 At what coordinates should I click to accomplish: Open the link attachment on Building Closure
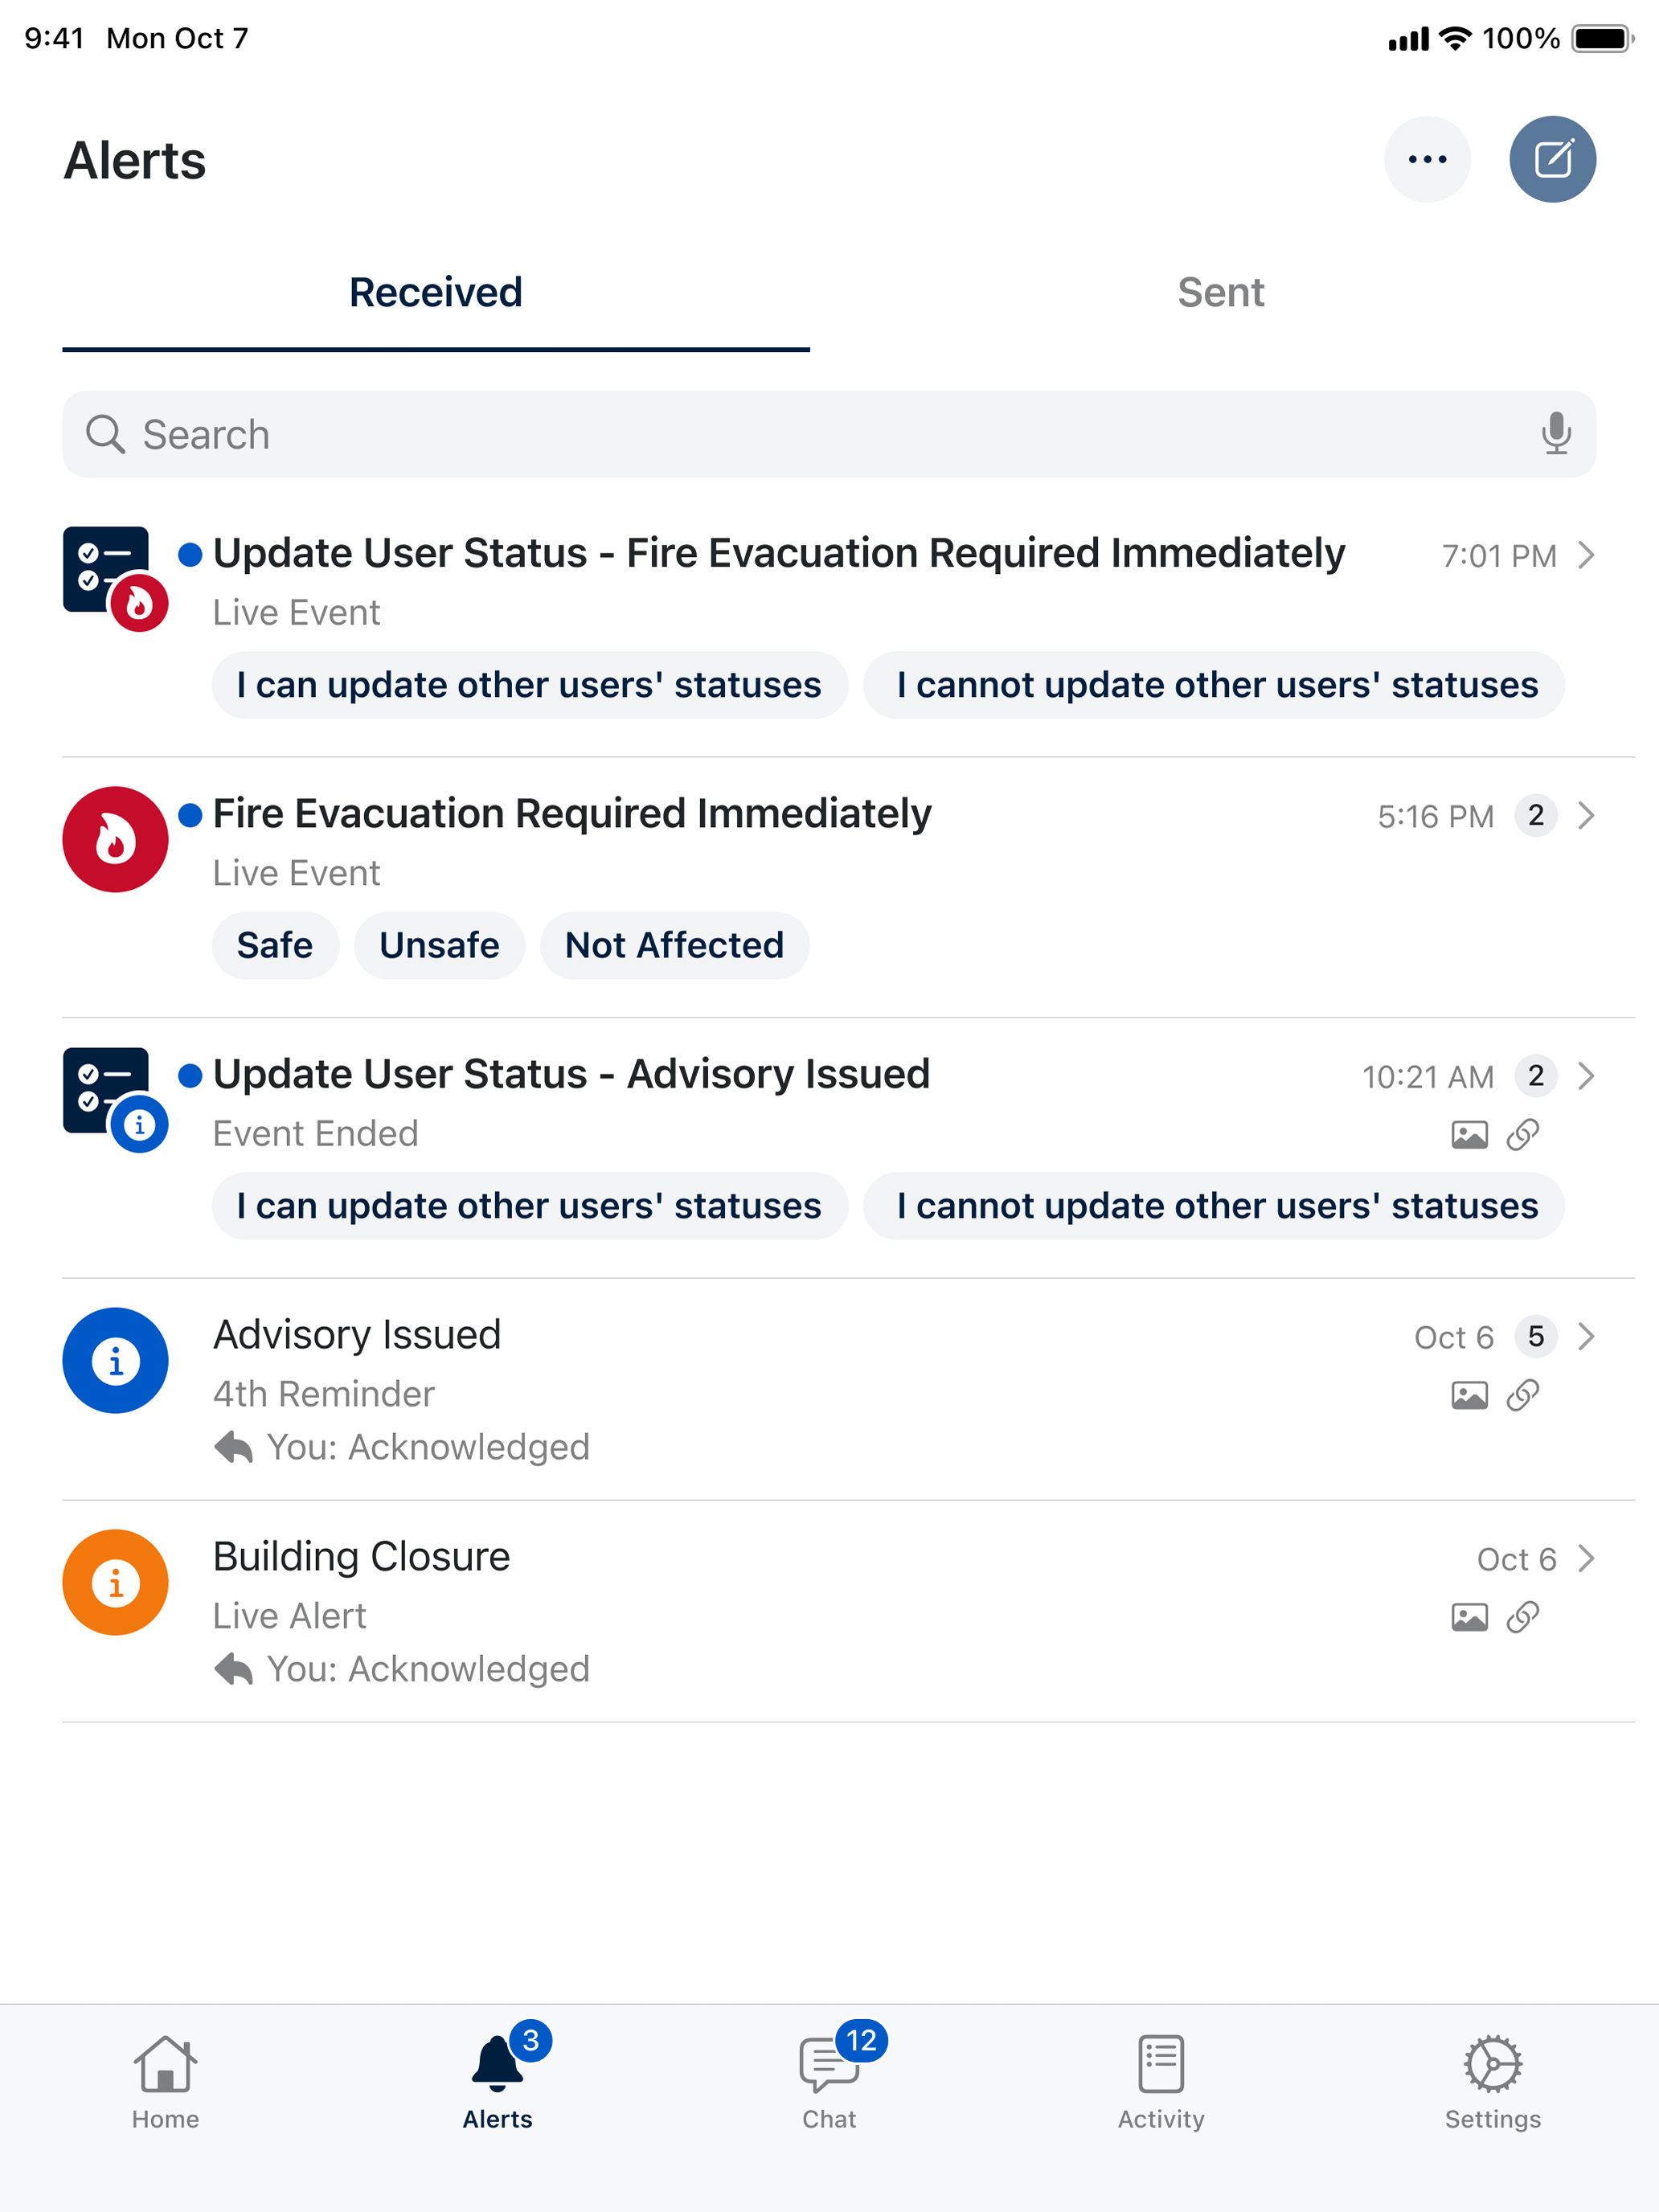coord(1522,1617)
